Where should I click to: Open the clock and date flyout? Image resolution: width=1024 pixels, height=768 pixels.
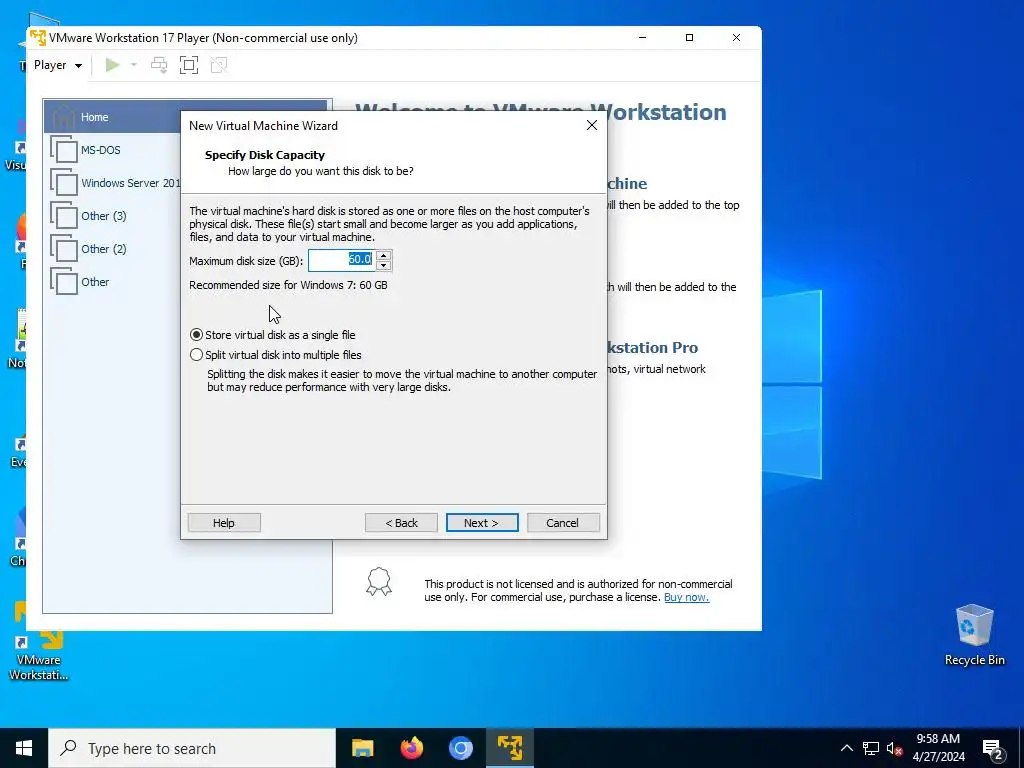938,748
